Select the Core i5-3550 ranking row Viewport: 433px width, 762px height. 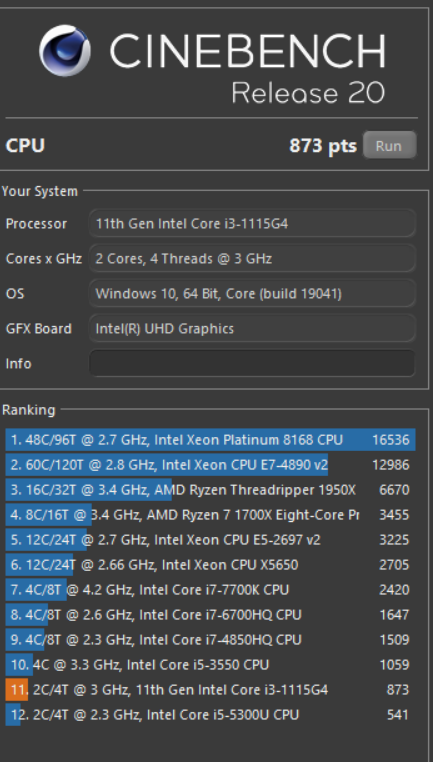click(210, 664)
